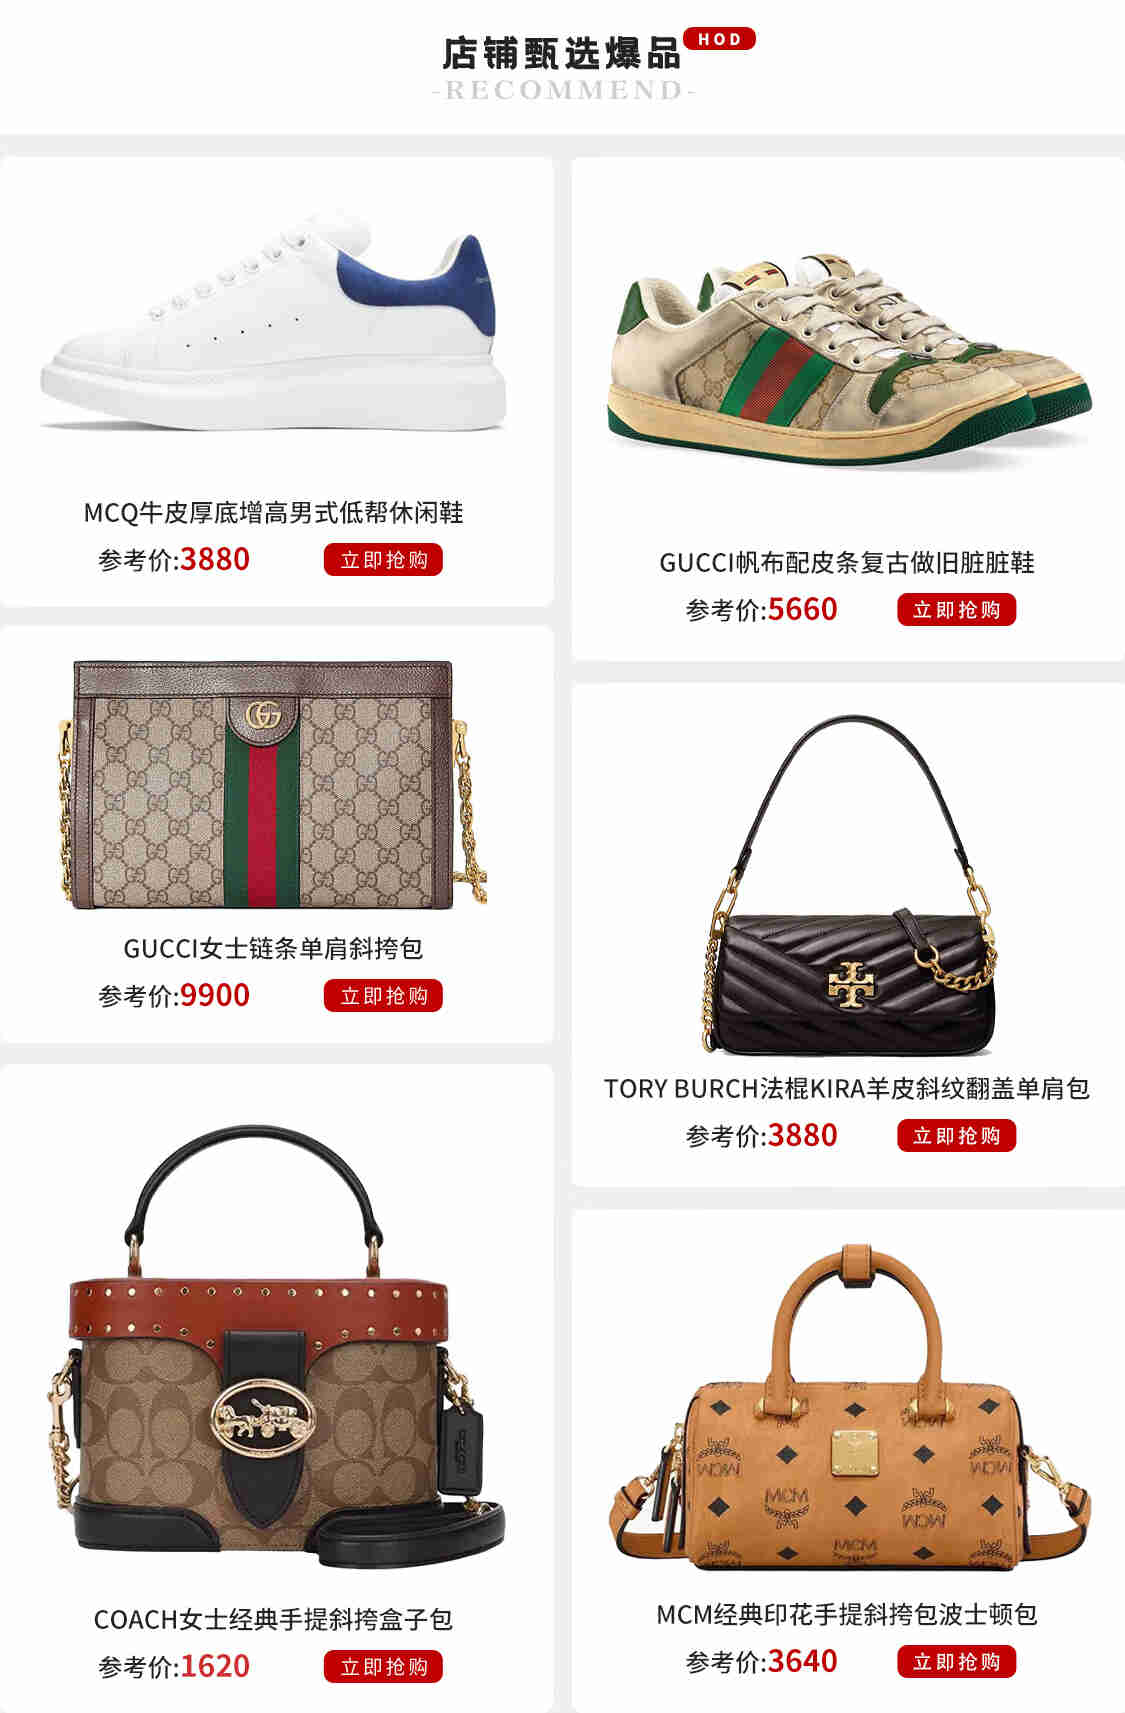Click 立即抢购 for GUCCI sneaker at 5660
Screen dimensions: 1125x1713
click(956, 610)
